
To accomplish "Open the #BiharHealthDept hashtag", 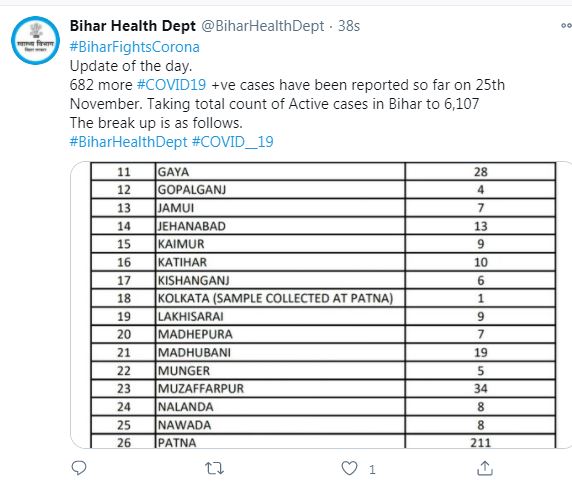I will point(128,142).
